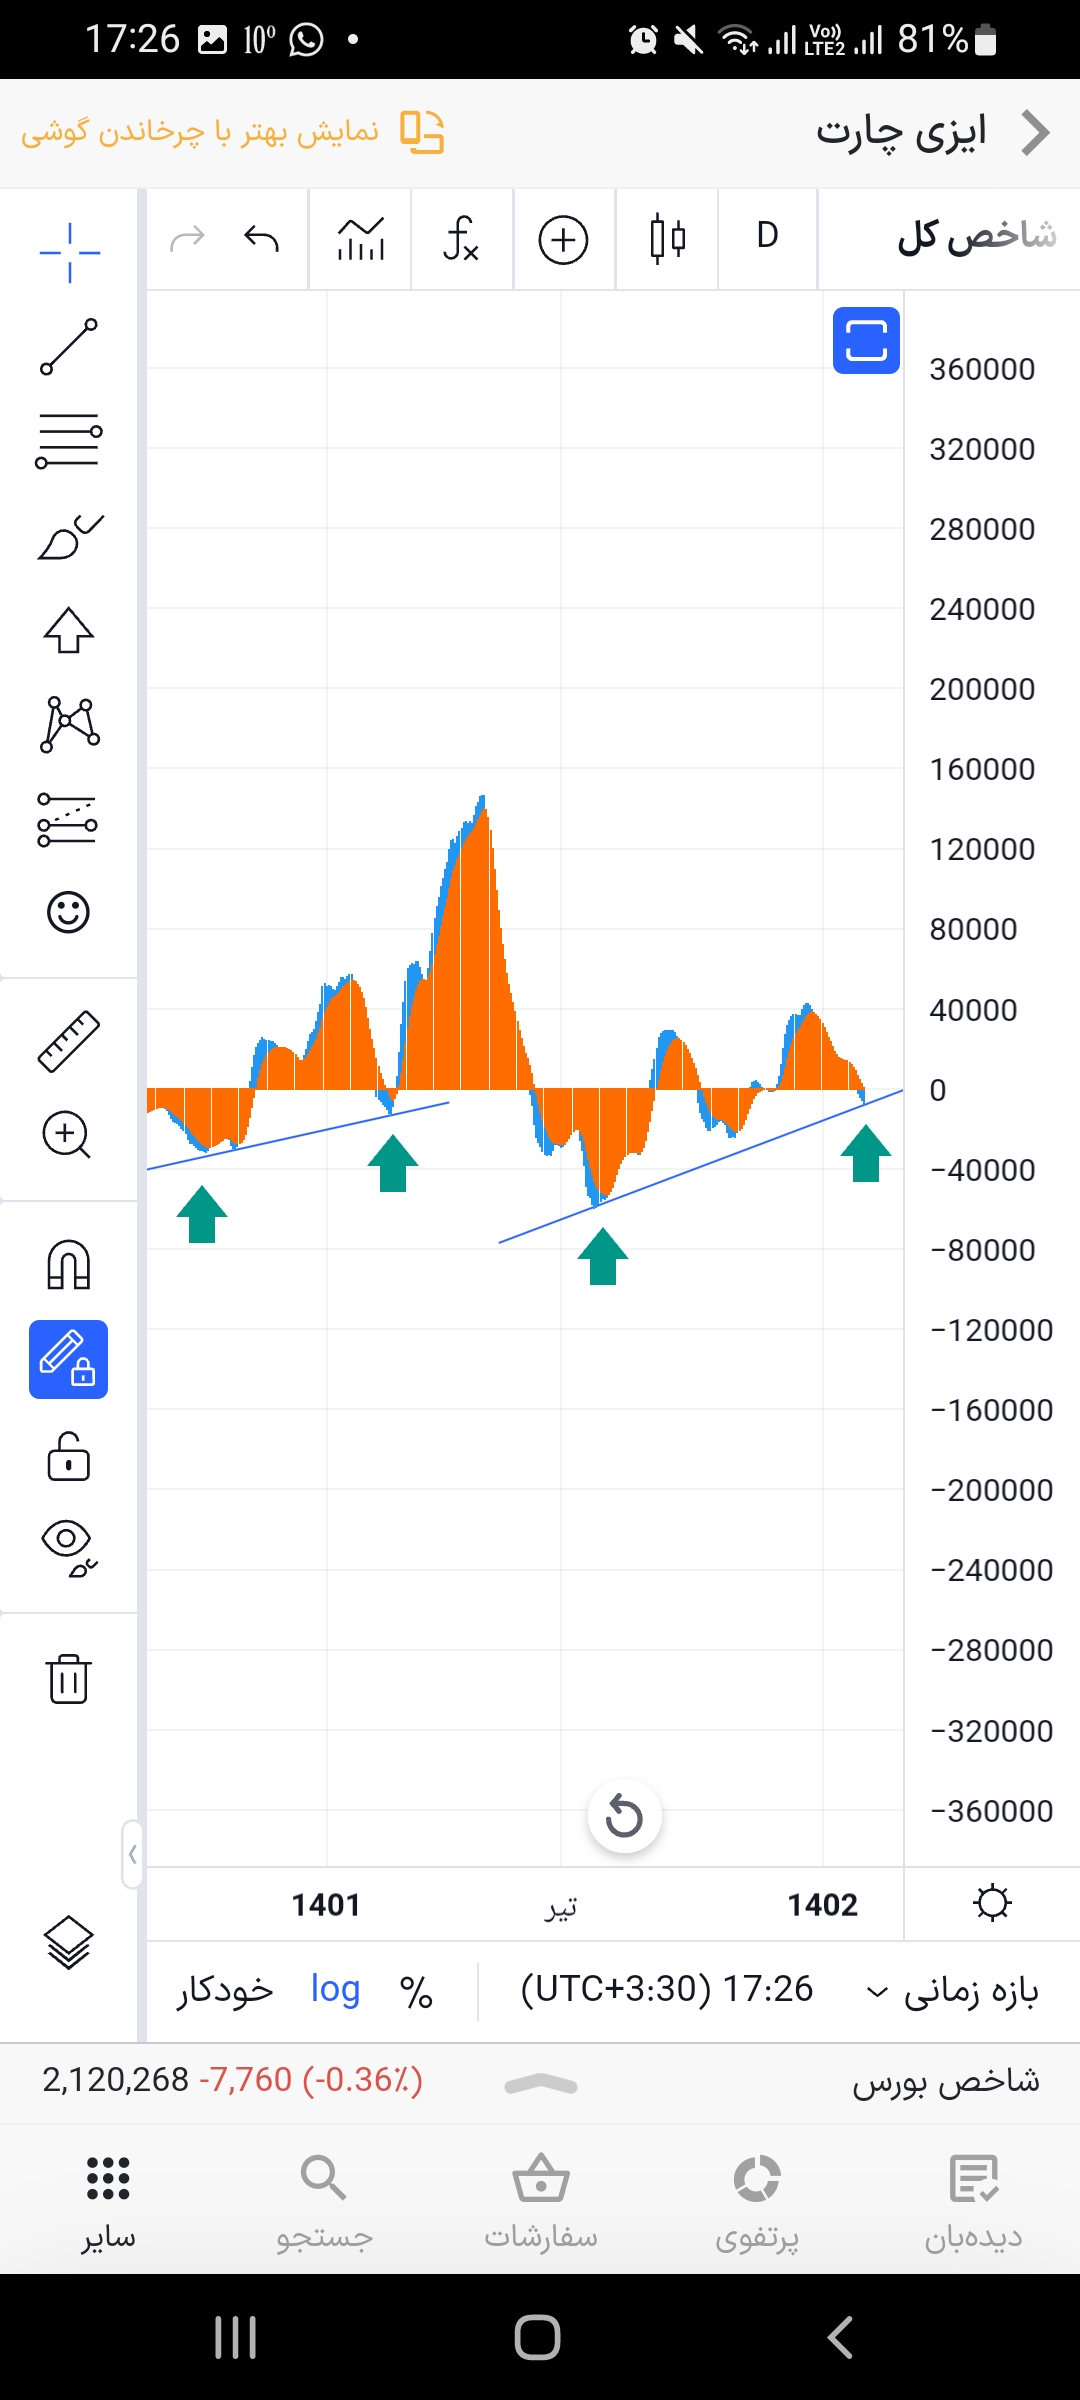Toggle the log scale
This screenshot has width=1080, height=2400.
tap(335, 1989)
